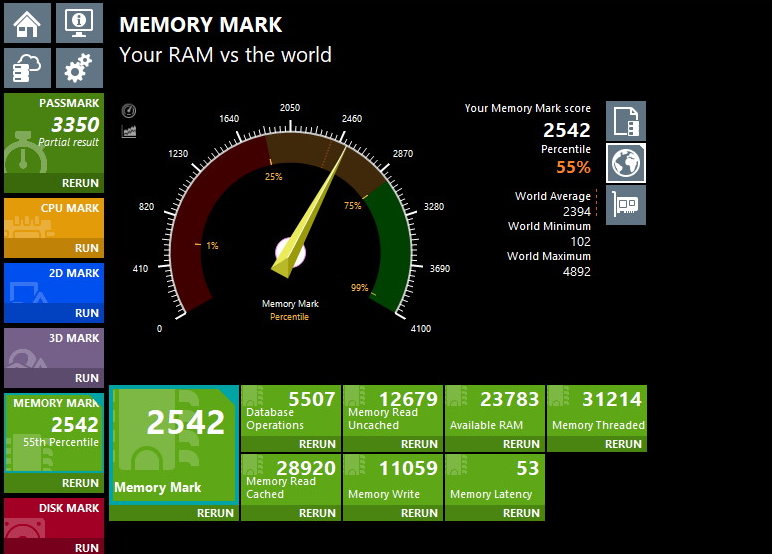The width and height of the screenshot is (772, 554).
Task: Click the 99% marker on the gauge
Action: (359, 288)
